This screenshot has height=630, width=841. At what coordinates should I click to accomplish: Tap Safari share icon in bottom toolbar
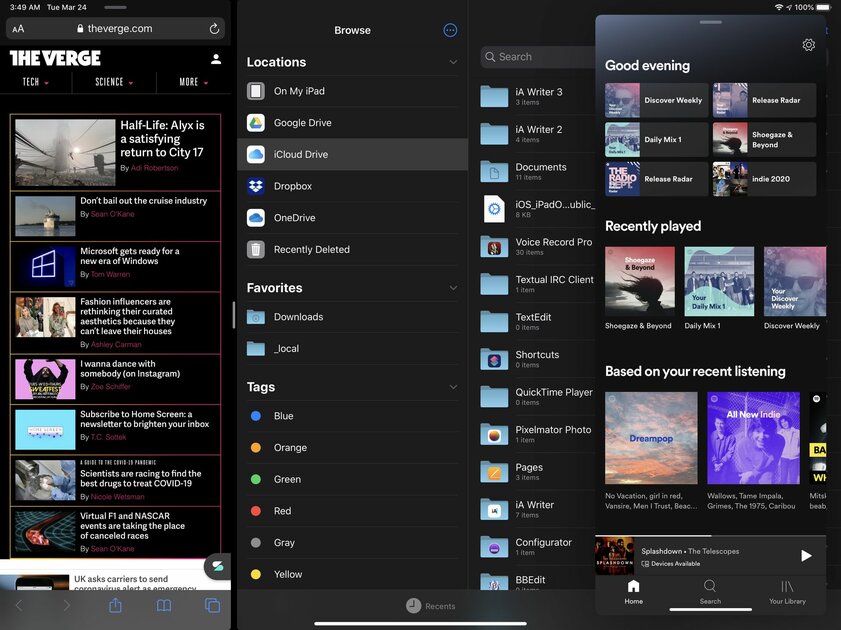(115, 606)
